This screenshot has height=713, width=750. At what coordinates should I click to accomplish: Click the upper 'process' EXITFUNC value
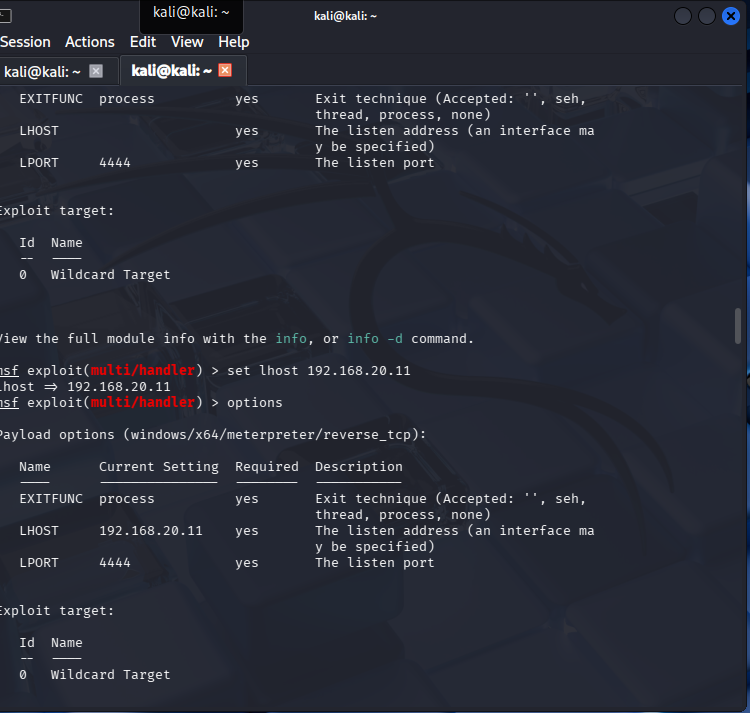click(x=127, y=99)
